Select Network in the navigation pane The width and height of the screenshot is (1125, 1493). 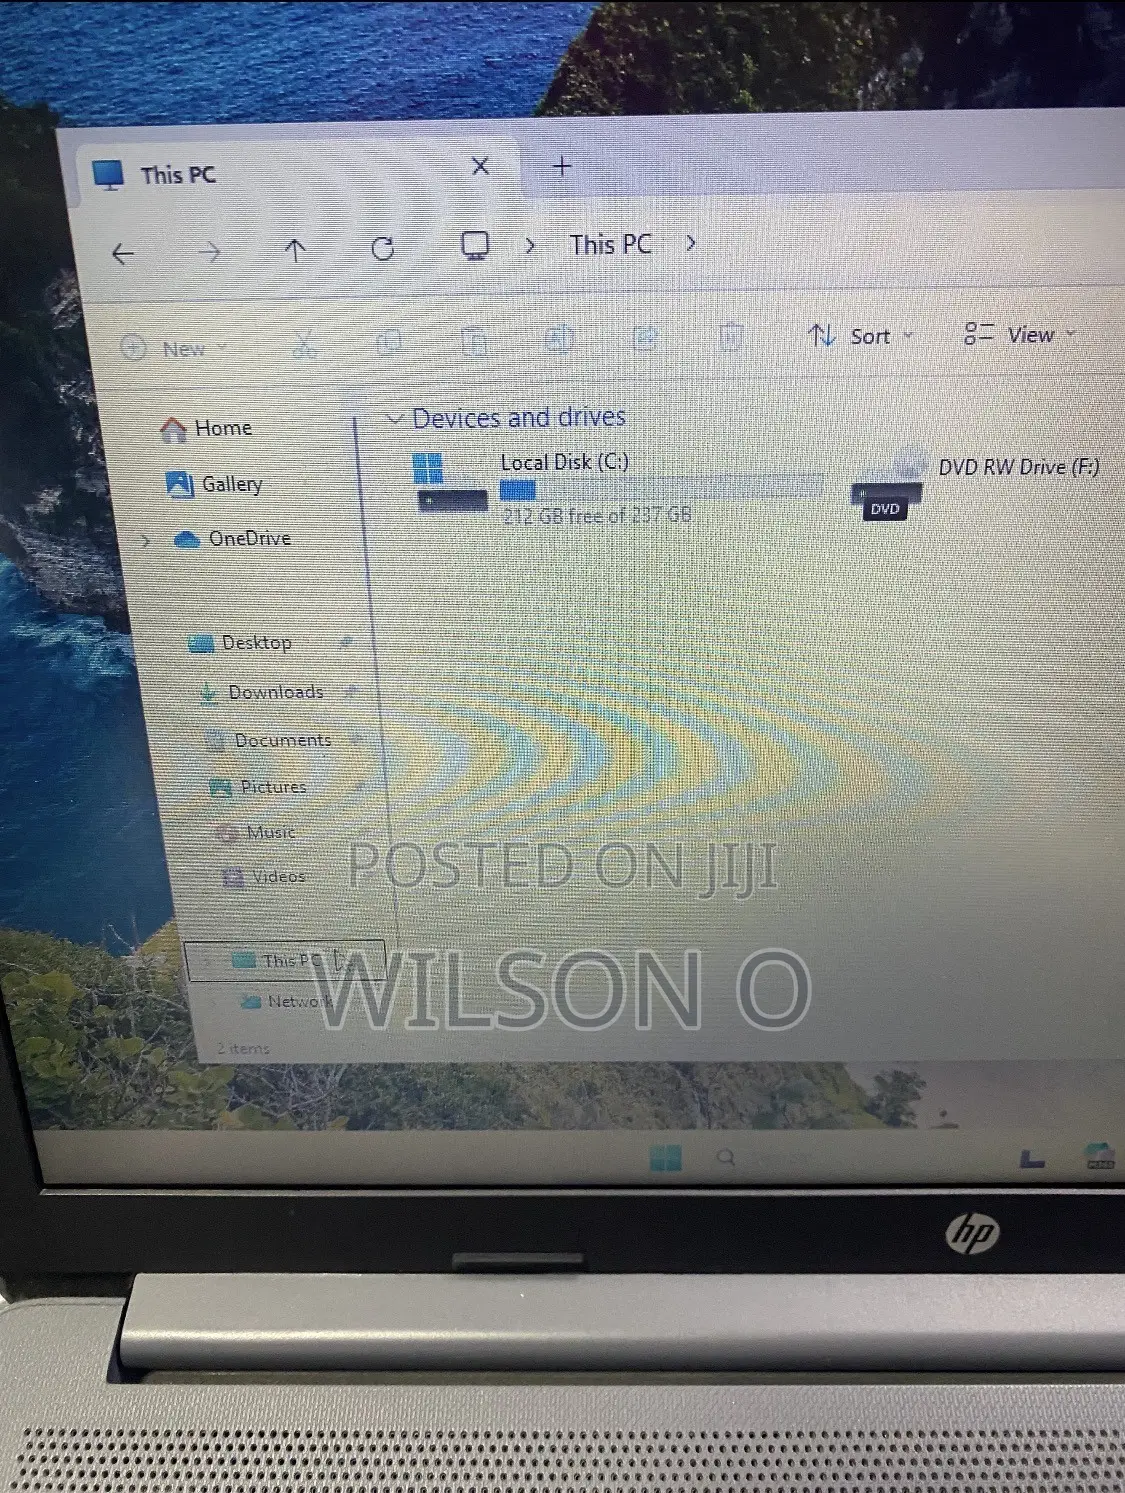tap(287, 1001)
